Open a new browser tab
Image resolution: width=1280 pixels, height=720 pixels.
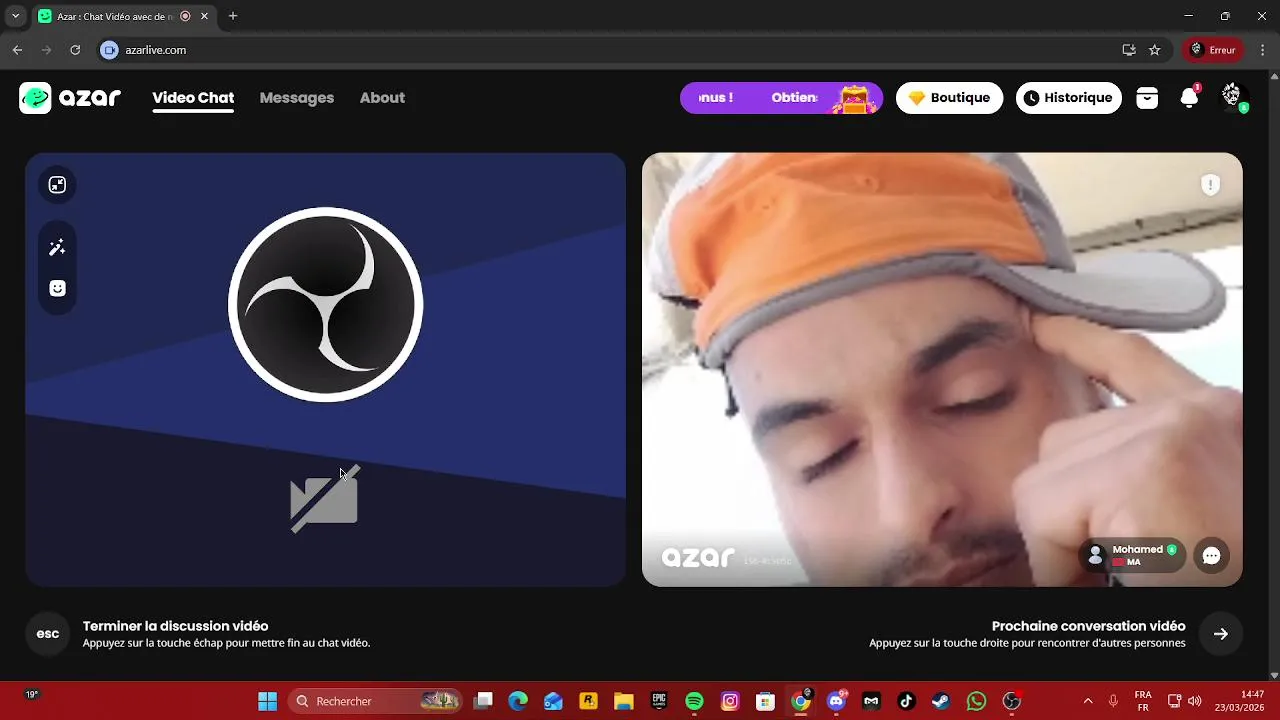[x=233, y=16]
